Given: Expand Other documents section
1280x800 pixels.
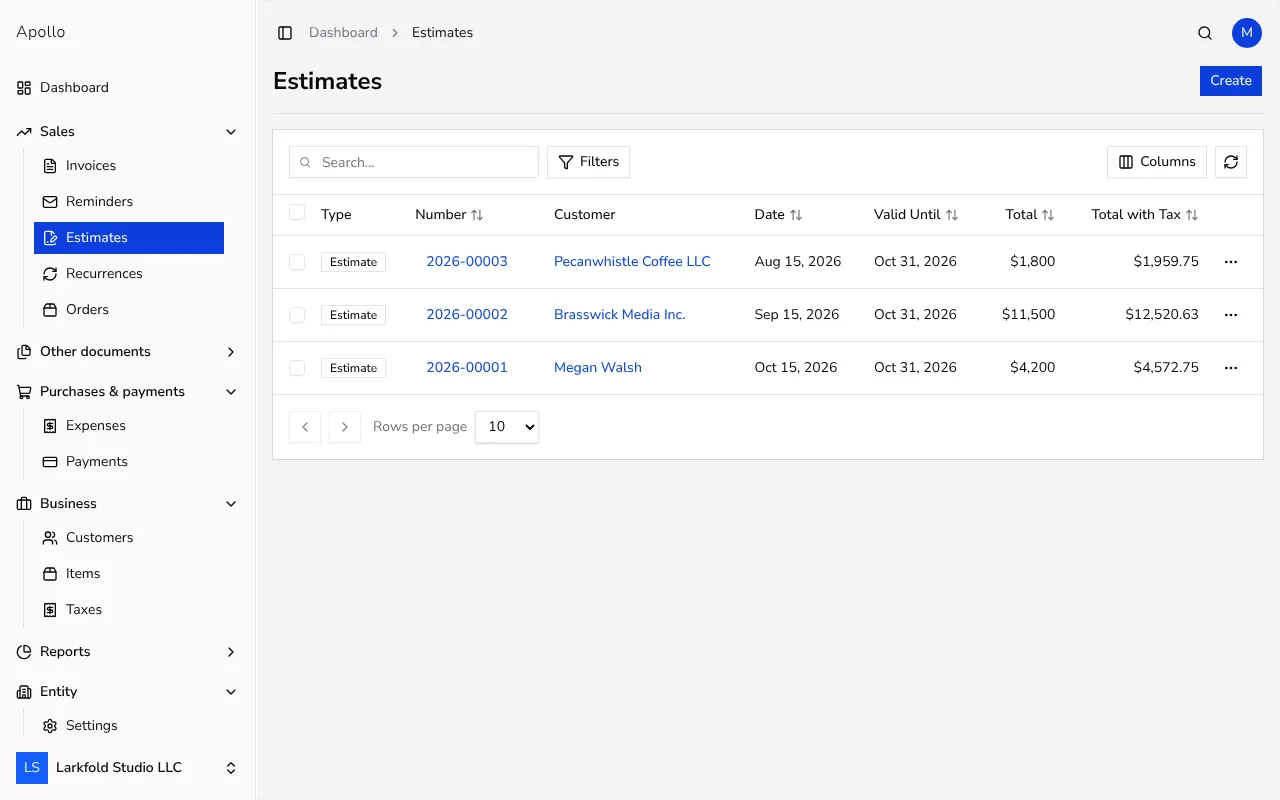Looking at the screenshot, I should pyautogui.click(x=128, y=352).
